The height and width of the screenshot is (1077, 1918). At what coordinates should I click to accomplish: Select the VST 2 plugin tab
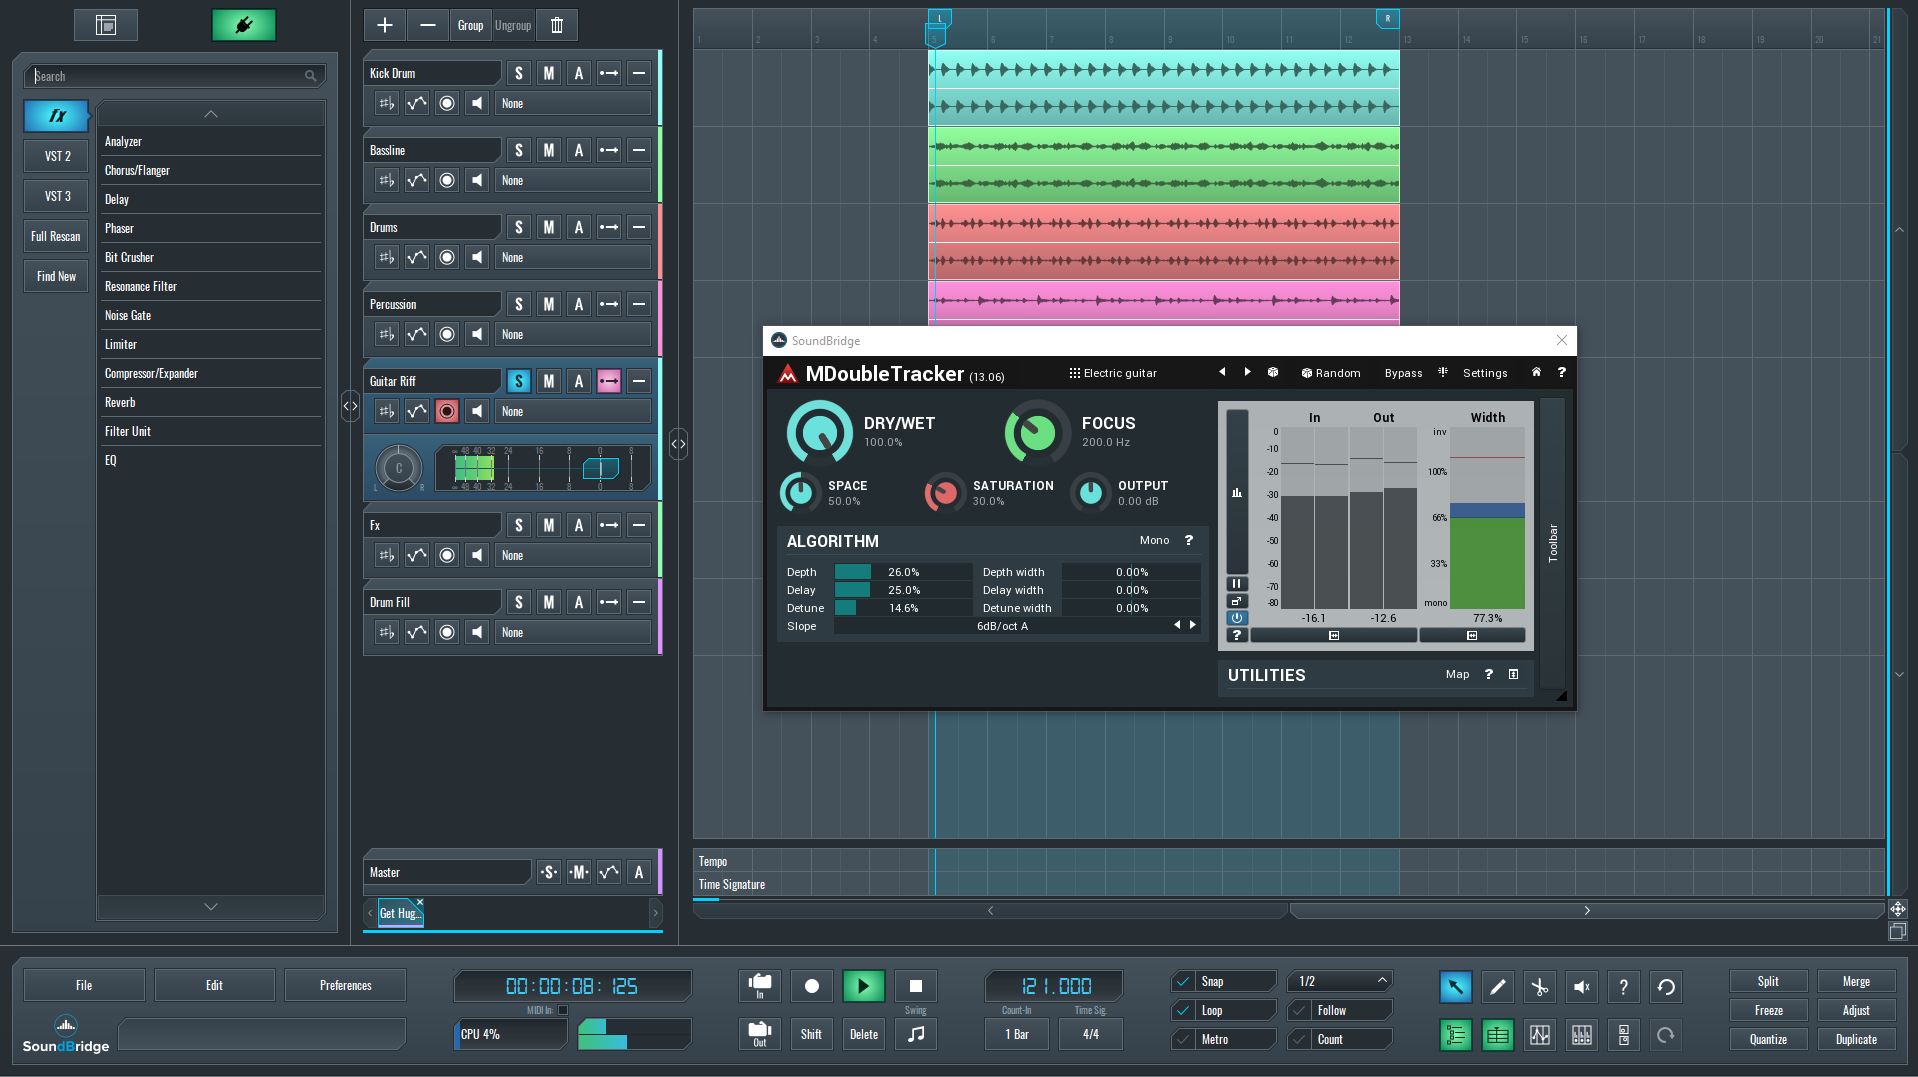(57, 156)
